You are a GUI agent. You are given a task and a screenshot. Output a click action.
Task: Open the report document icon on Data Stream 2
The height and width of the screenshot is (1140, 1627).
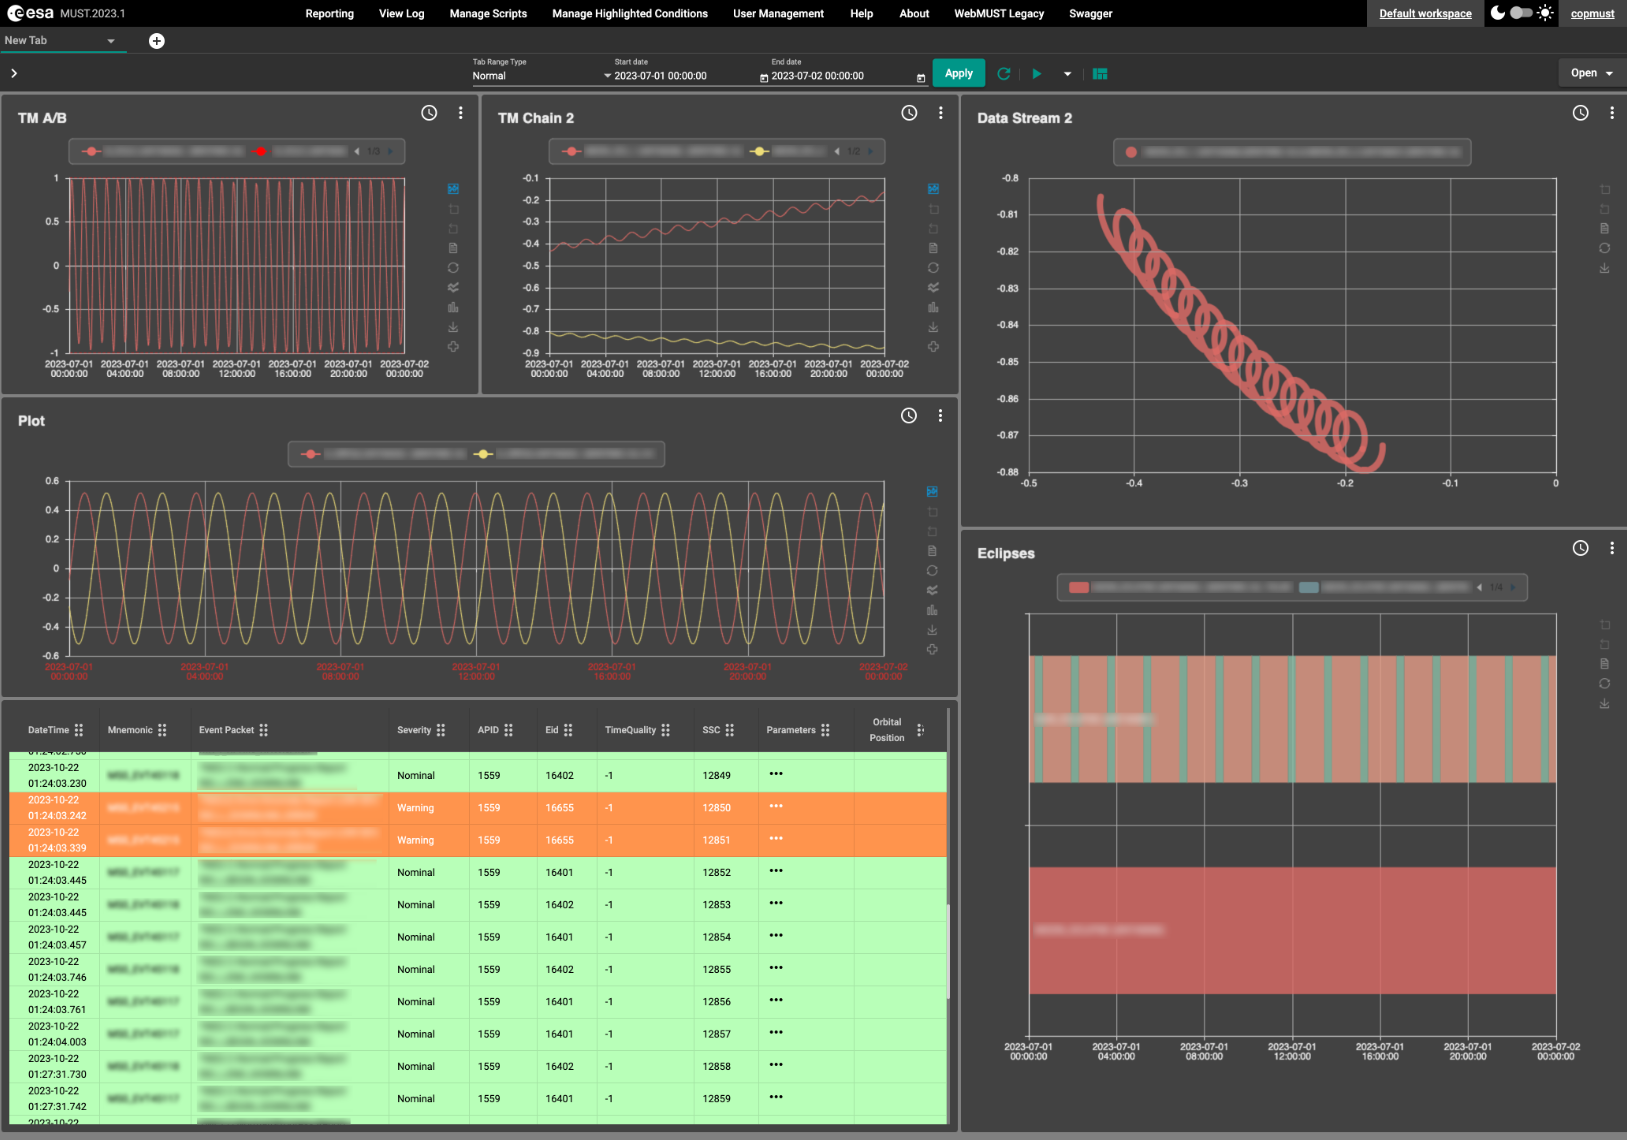pos(1604,228)
